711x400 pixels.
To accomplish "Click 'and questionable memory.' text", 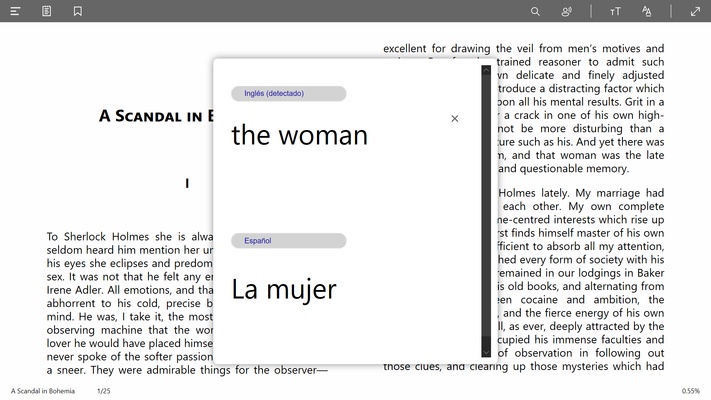I will coord(564,169).
